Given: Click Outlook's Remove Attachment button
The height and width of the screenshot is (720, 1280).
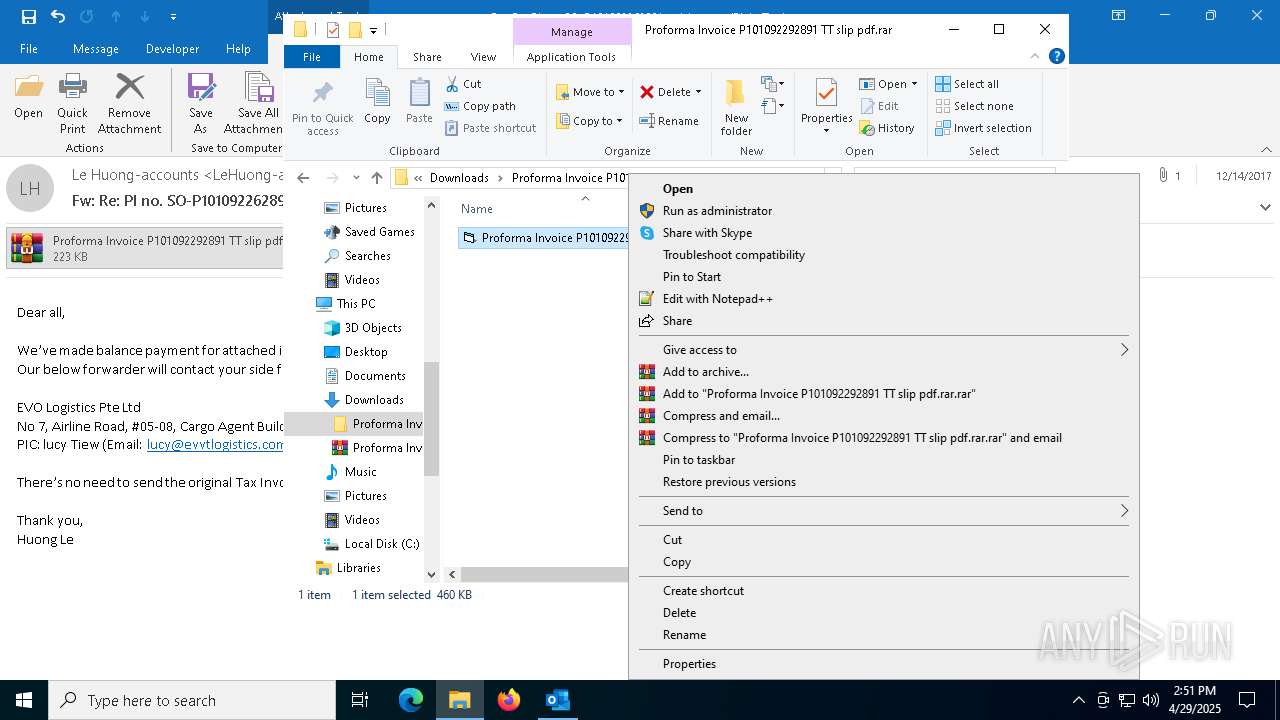Looking at the screenshot, I should pyautogui.click(x=129, y=103).
